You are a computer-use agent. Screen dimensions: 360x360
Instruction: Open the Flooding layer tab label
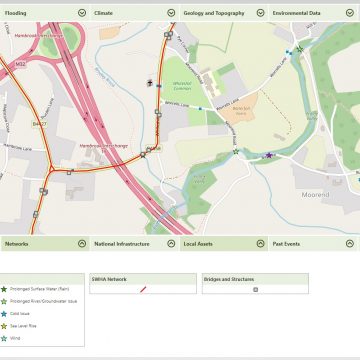coord(15,13)
